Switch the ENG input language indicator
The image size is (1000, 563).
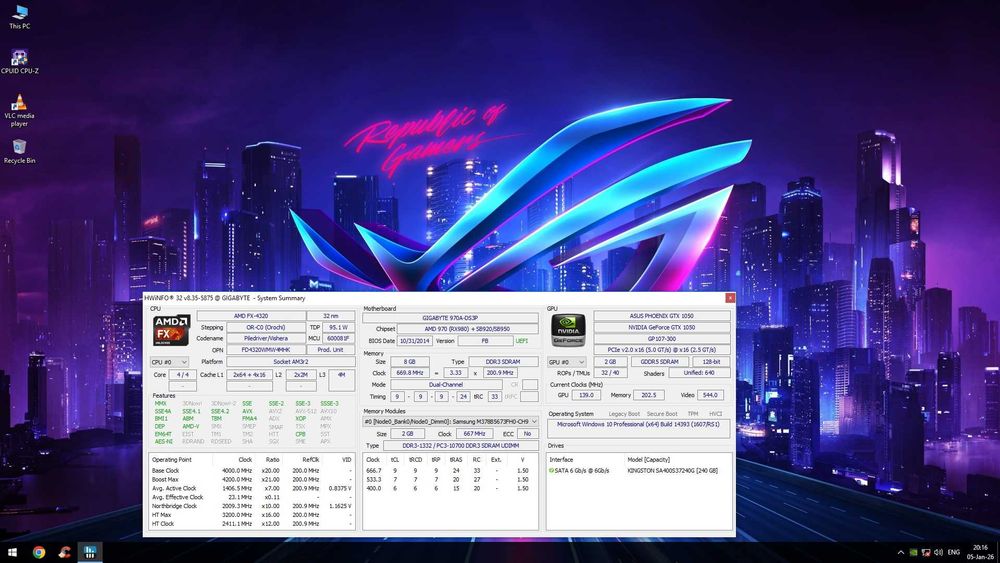954,552
